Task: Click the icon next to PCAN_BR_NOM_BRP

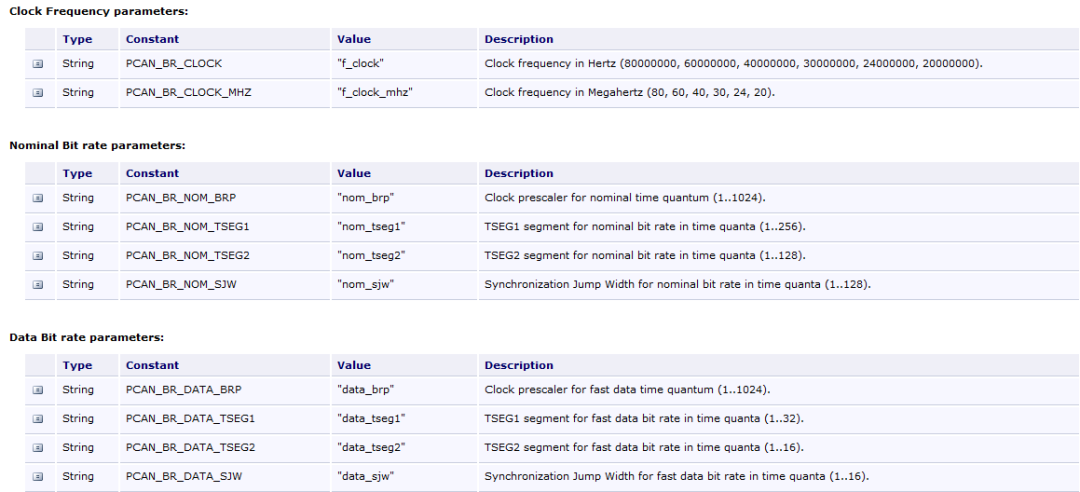Action: tap(38, 198)
